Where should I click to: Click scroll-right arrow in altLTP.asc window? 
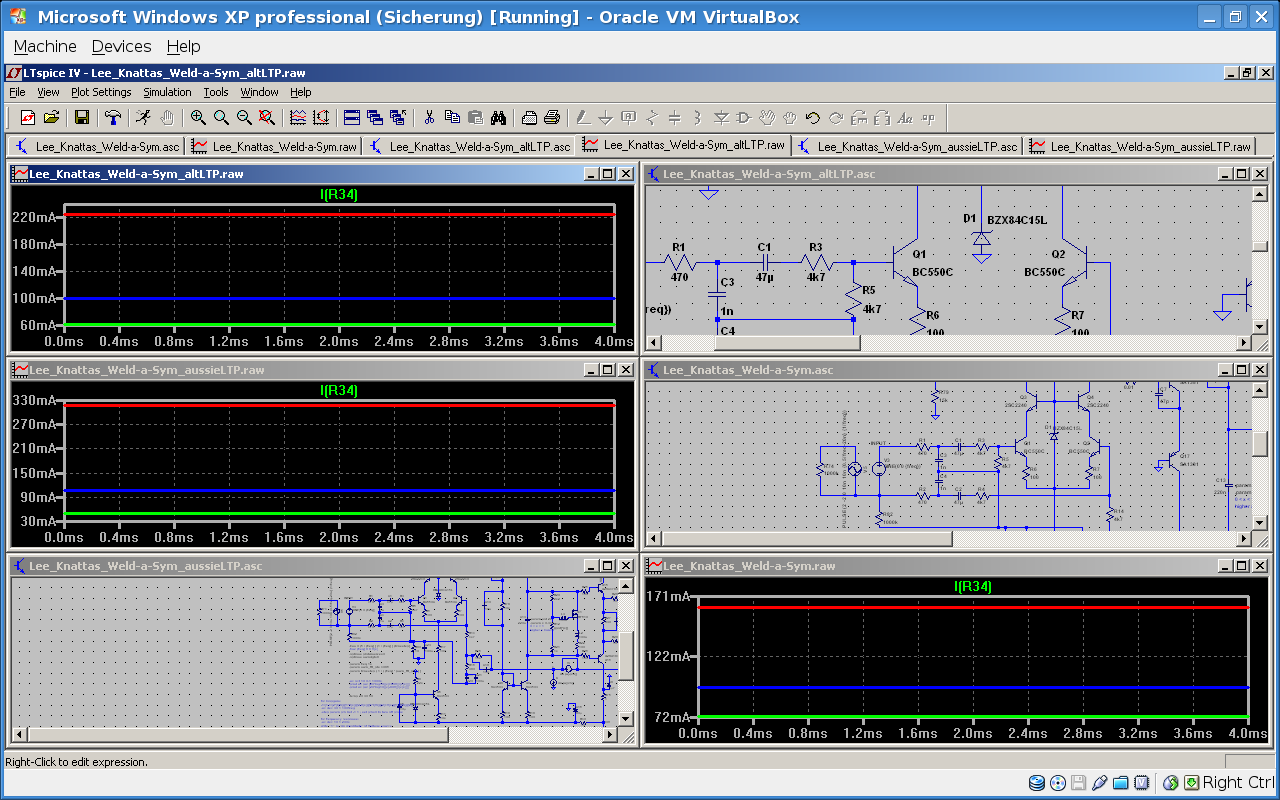1244,343
